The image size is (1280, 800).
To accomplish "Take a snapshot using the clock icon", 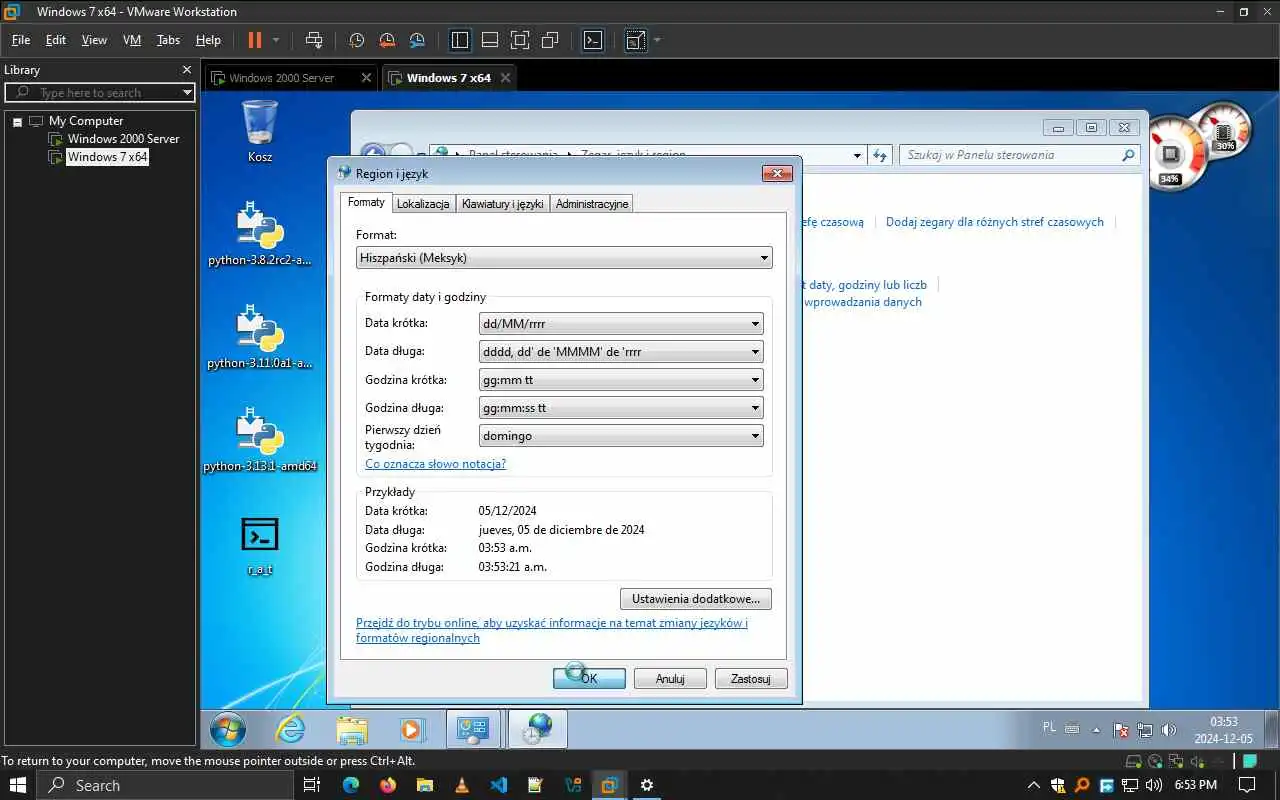I will (x=357, y=40).
